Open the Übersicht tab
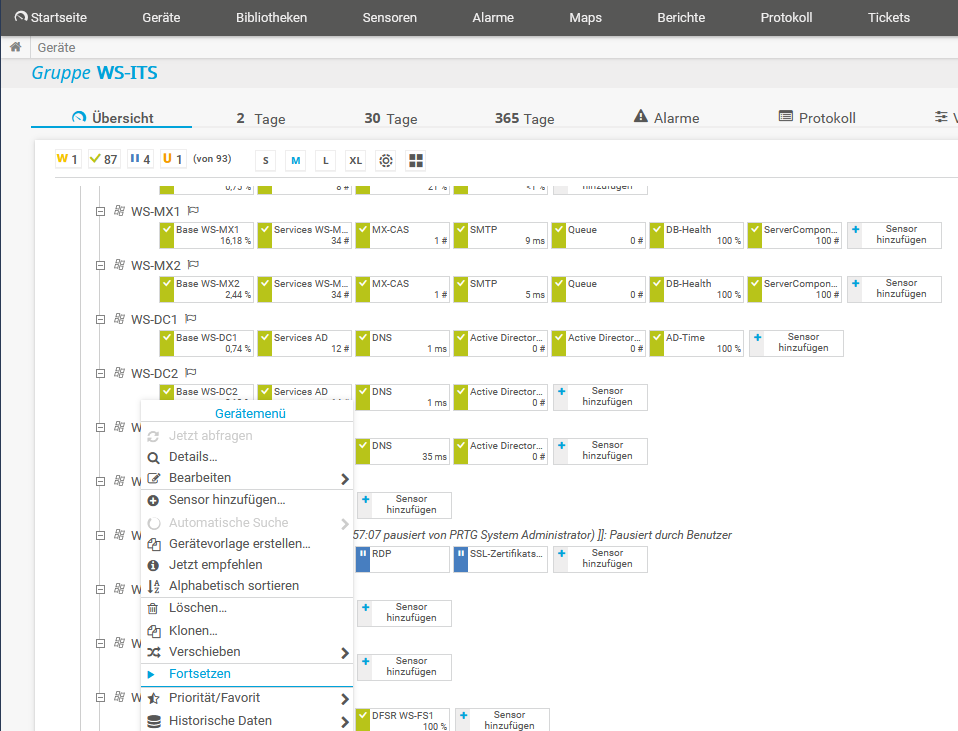The width and height of the screenshot is (958, 731). click(x=112, y=118)
